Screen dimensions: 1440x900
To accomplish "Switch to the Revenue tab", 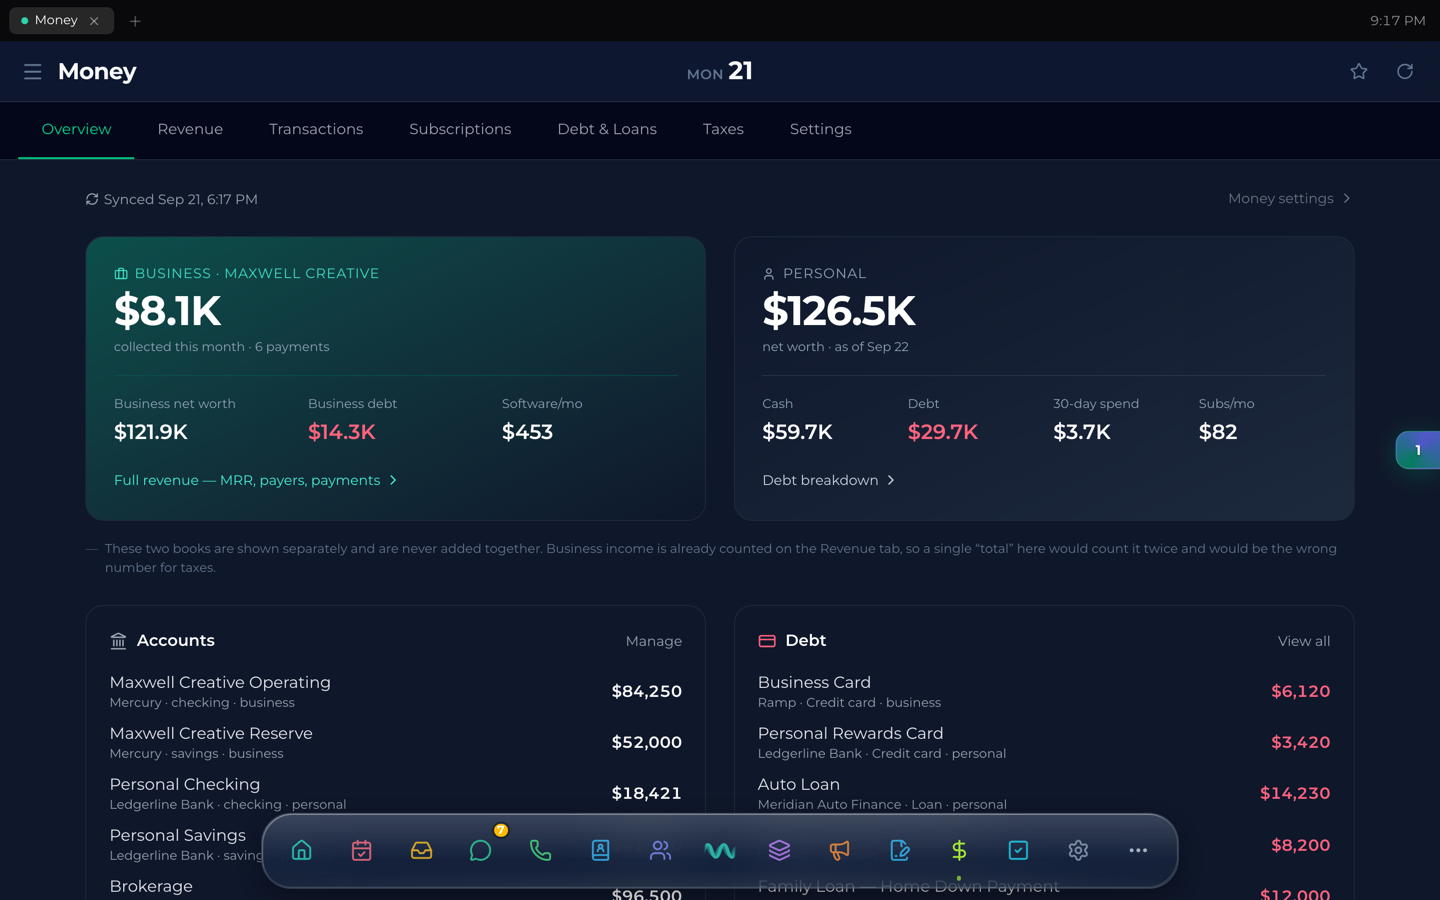I will pos(190,130).
